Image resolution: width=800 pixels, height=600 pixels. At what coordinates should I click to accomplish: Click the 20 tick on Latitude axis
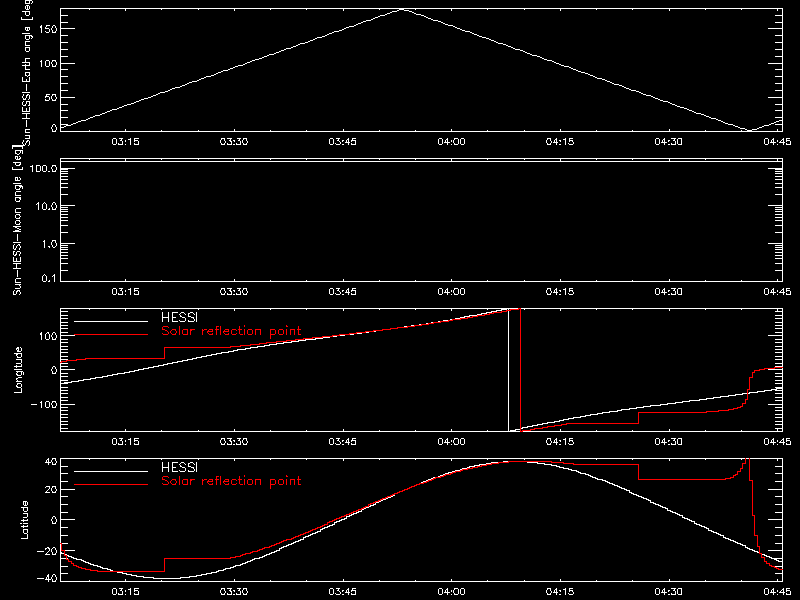pos(51,490)
